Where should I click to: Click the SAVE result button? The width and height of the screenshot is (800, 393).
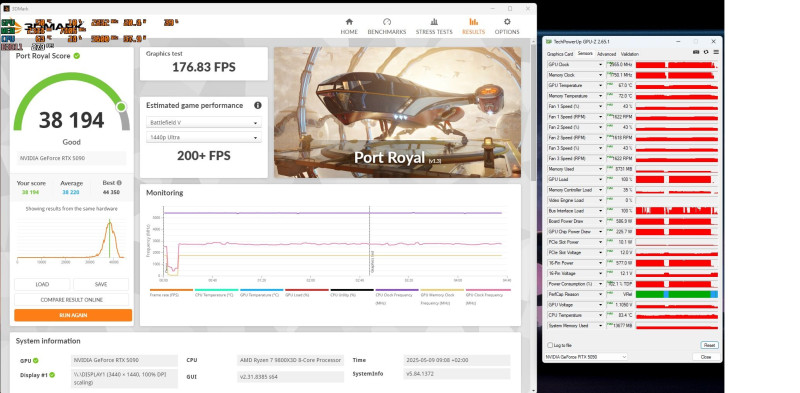coord(101,284)
